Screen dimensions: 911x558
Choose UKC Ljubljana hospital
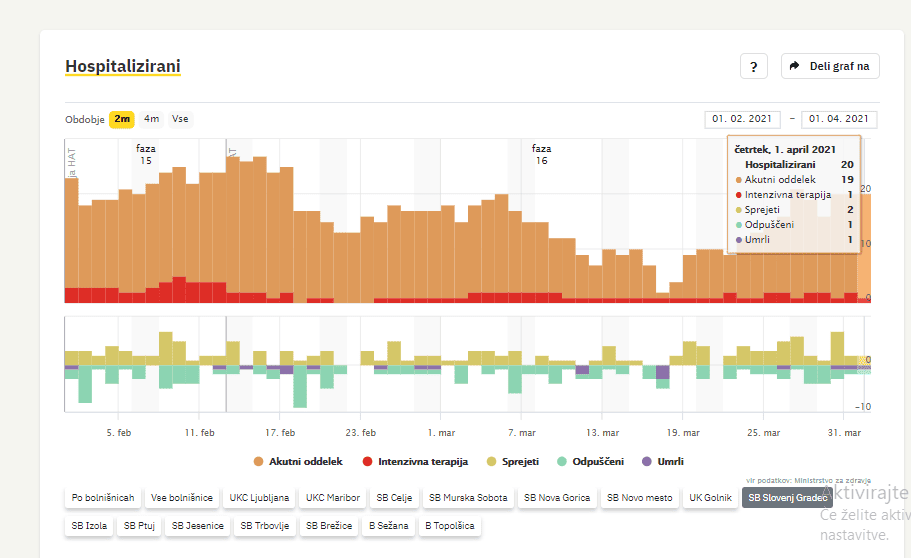point(259,497)
